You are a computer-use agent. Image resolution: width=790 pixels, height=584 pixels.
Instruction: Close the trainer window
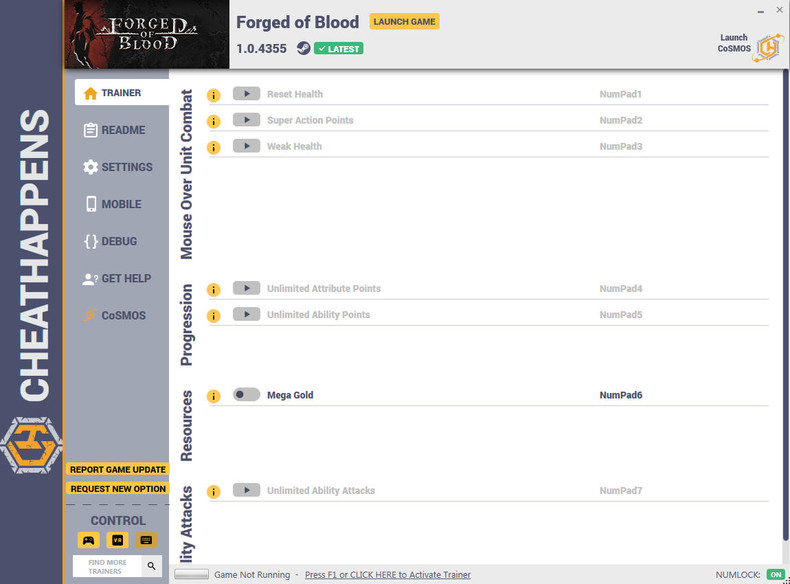point(779,10)
